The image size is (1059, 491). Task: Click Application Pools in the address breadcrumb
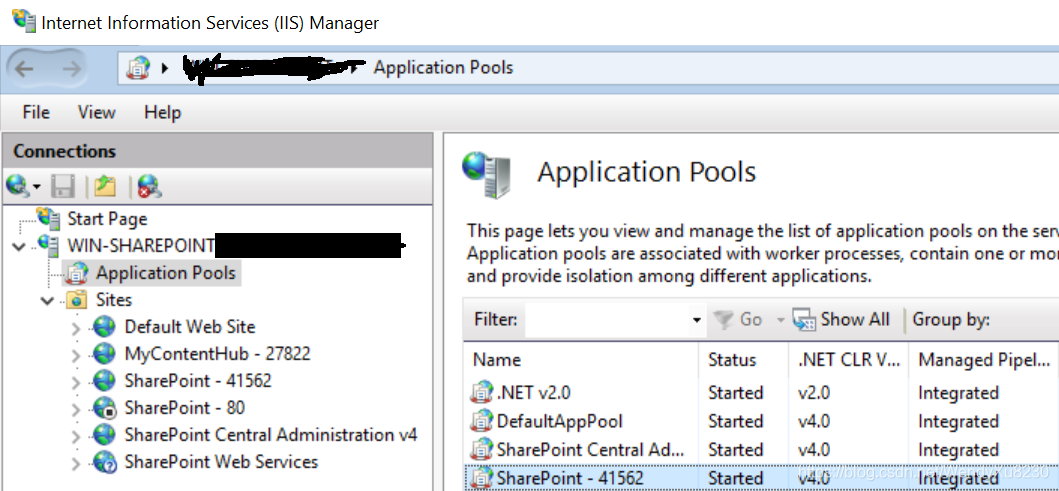coord(444,68)
